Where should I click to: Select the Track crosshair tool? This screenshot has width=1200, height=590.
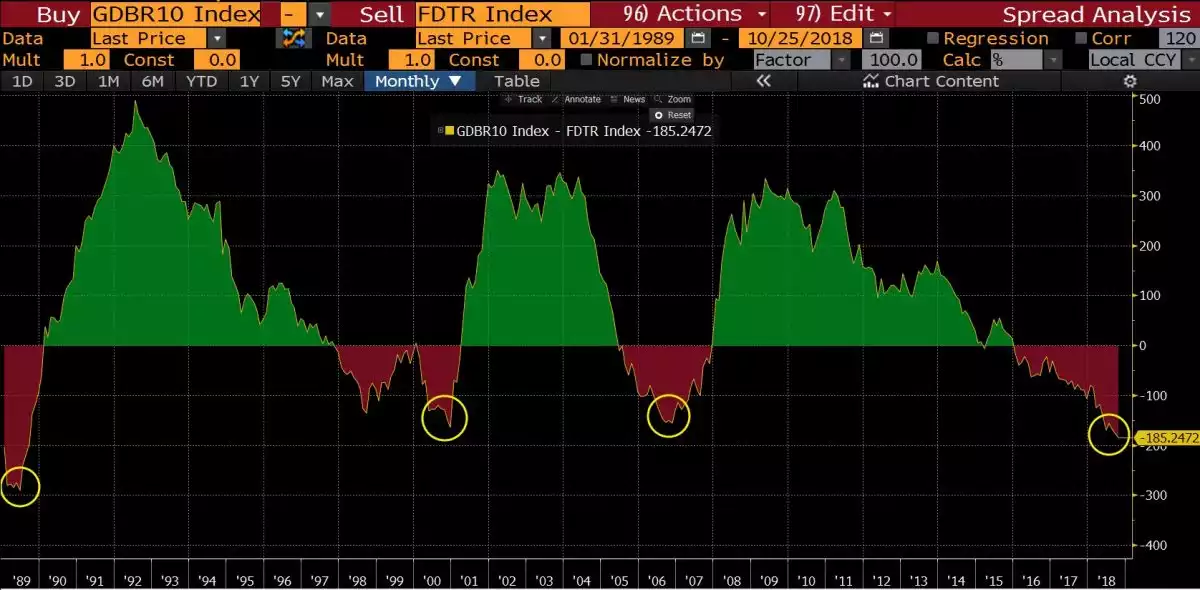click(x=523, y=99)
